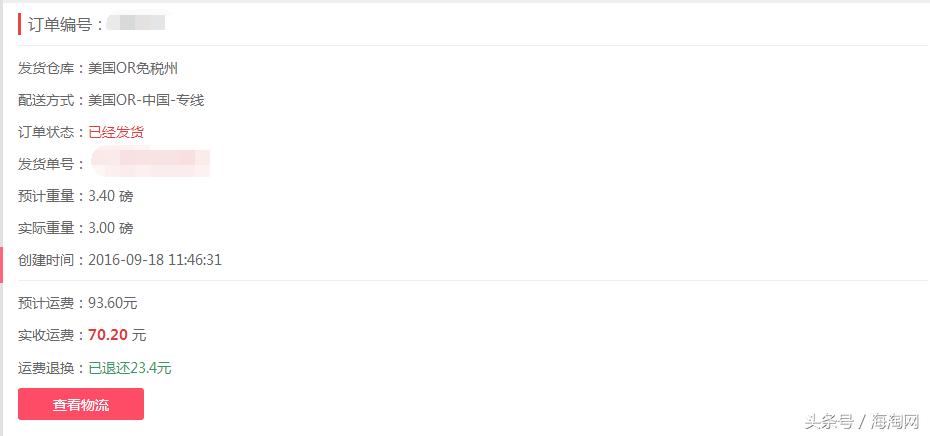Viewport: 930px width, 436px height.
Task: Click the red bar beside 订单编号 heading
Action: tap(20, 24)
